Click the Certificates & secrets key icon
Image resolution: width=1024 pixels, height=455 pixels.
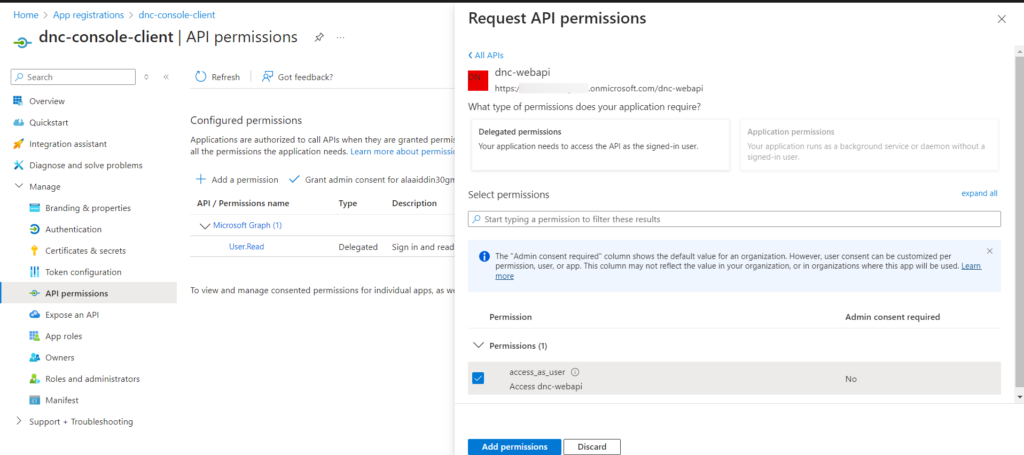(x=35, y=251)
